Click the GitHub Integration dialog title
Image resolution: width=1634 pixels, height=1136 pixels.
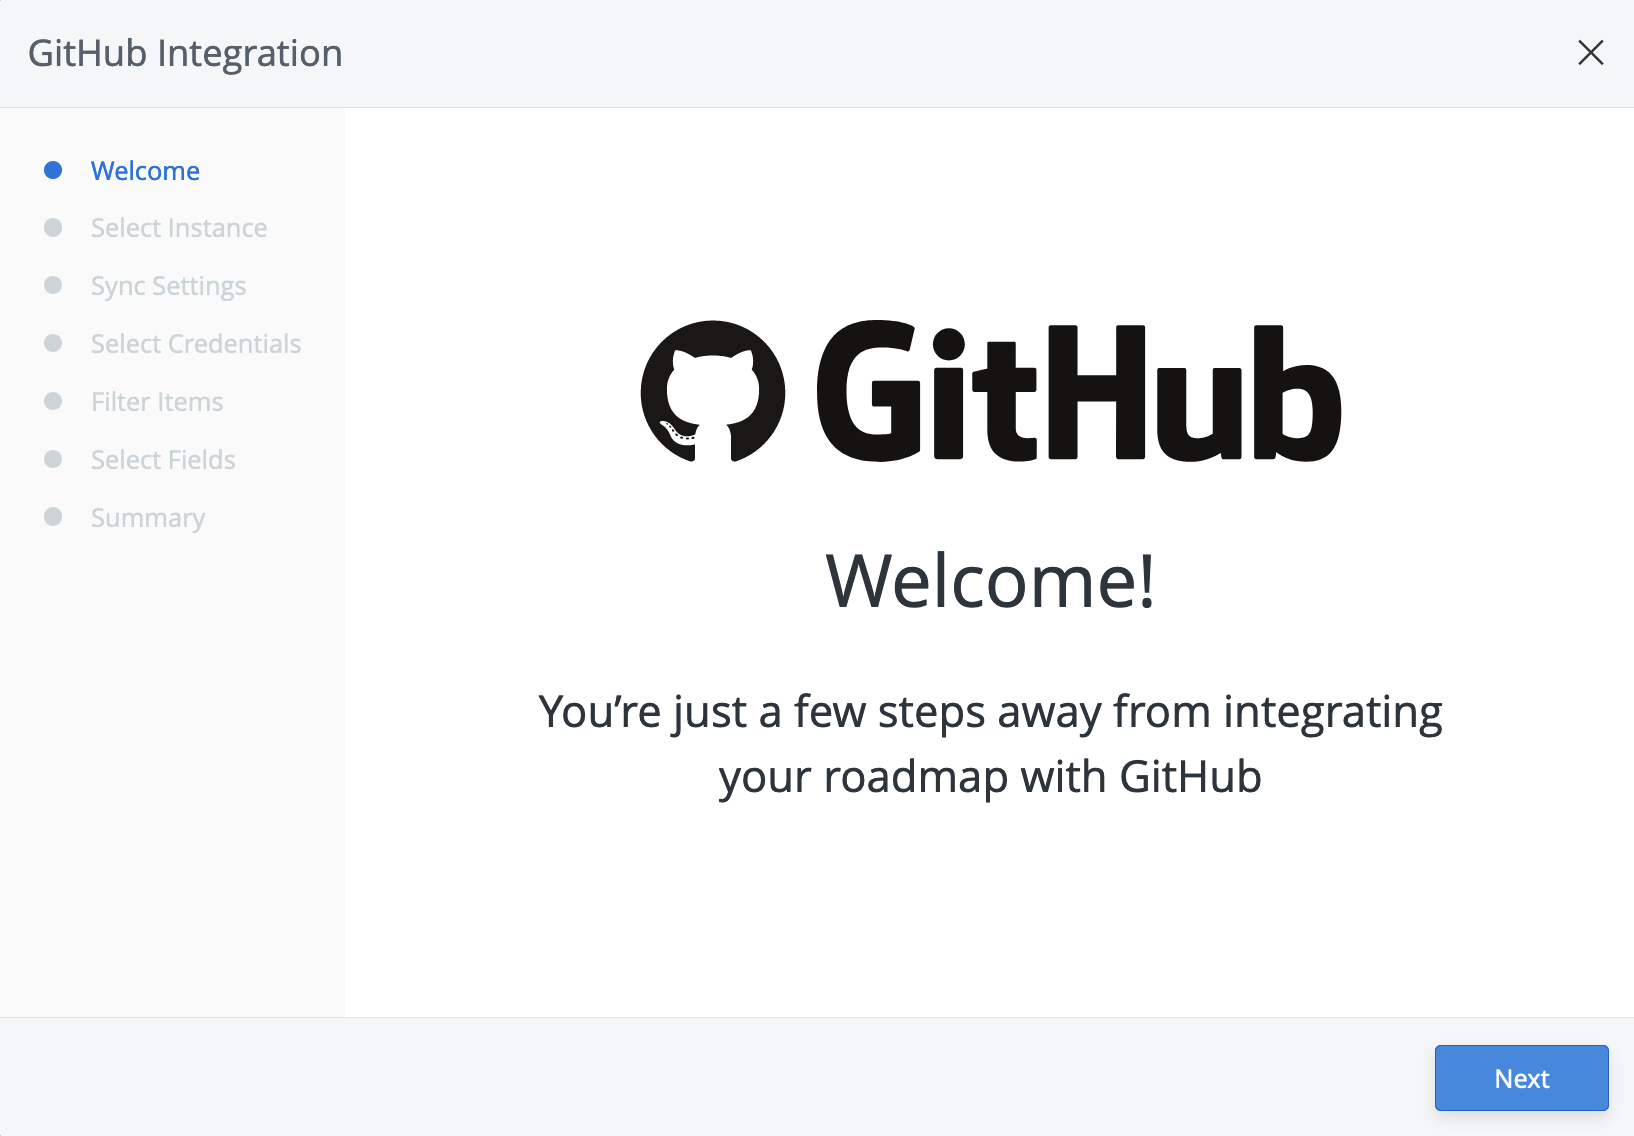pyautogui.click(x=185, y=53)
